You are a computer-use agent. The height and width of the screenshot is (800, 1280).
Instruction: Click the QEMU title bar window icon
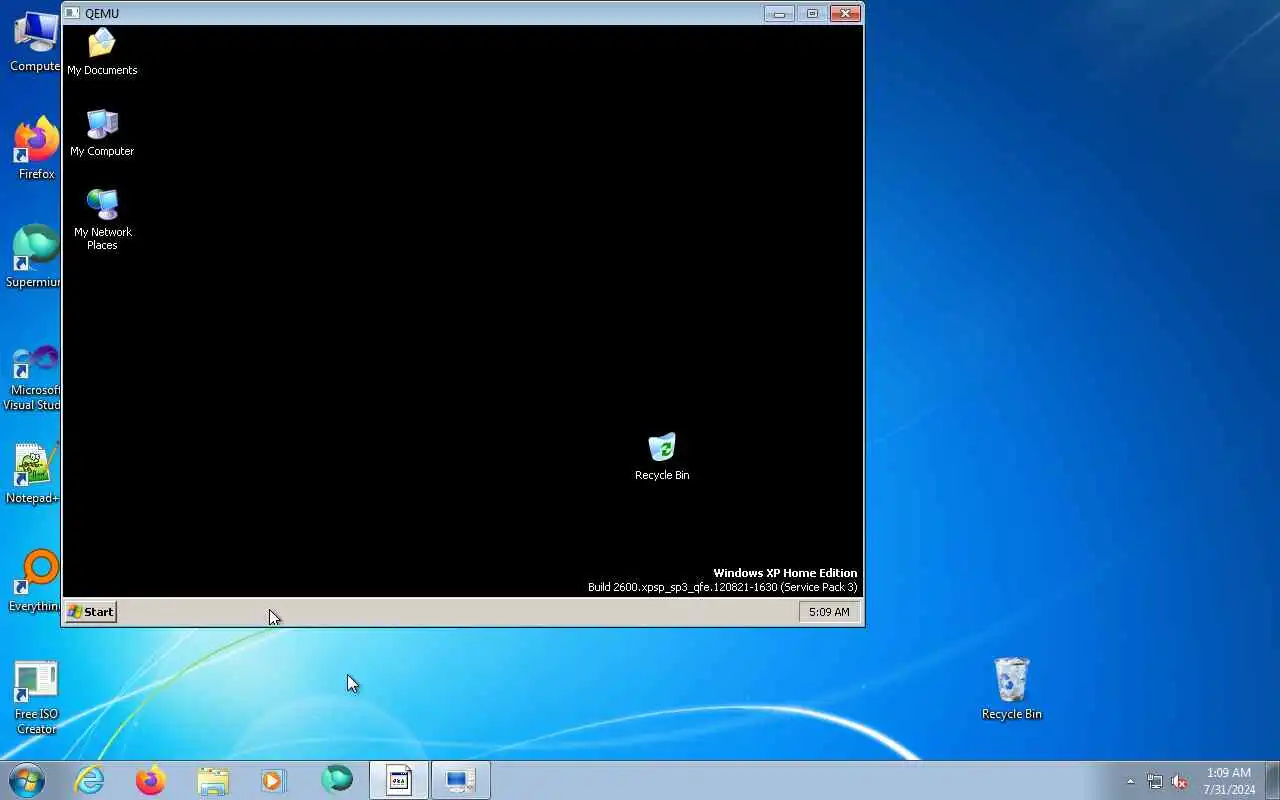tap(73, 14)
